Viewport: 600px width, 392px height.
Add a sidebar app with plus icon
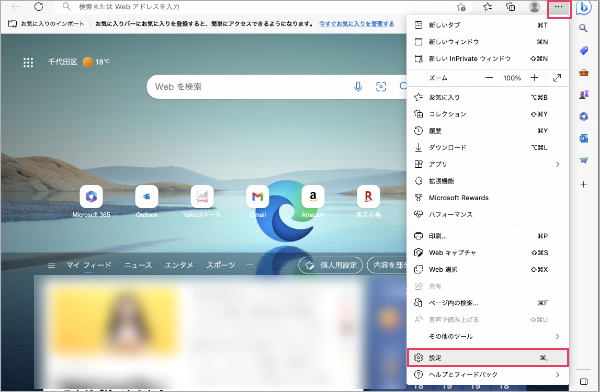pos(584,185)
